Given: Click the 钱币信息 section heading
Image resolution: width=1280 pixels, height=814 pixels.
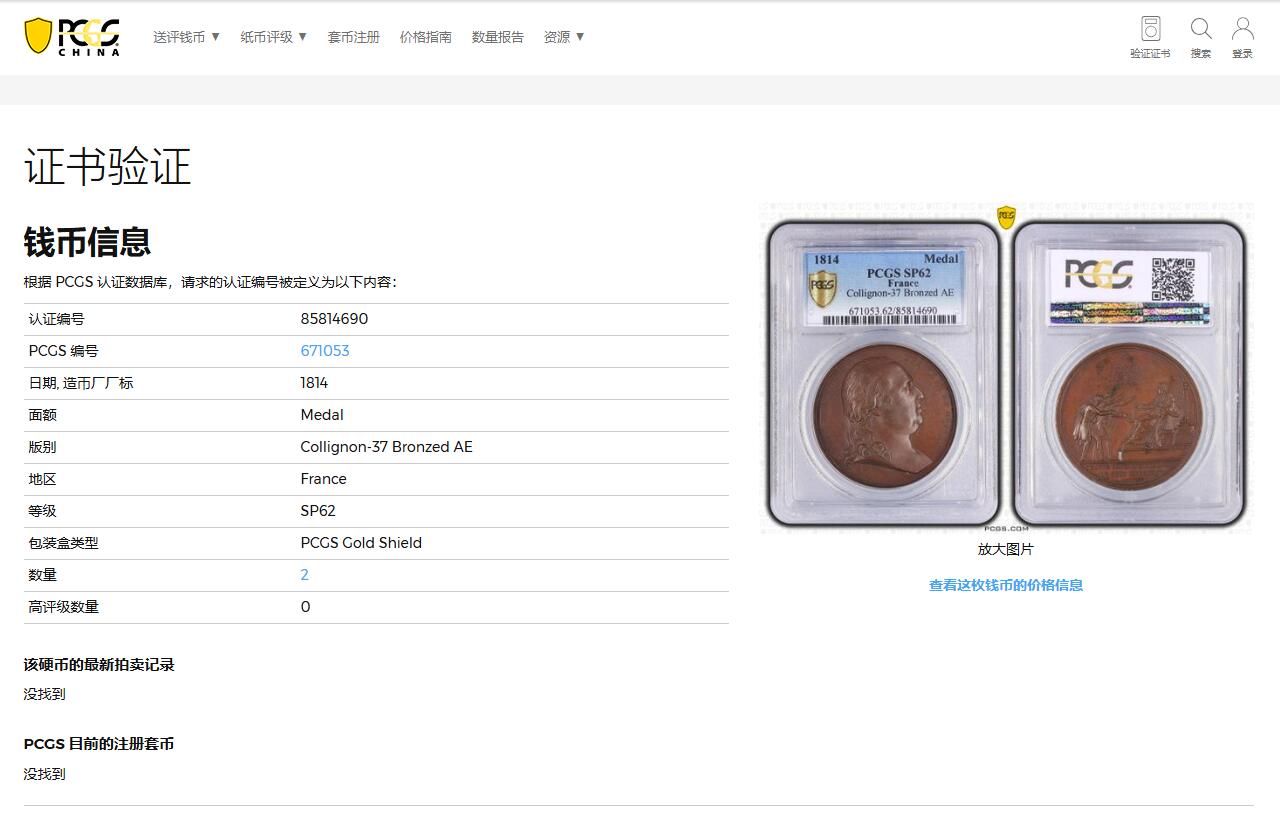Looking at the screenshot, I should pyautogui.click(x=87, y=242).
